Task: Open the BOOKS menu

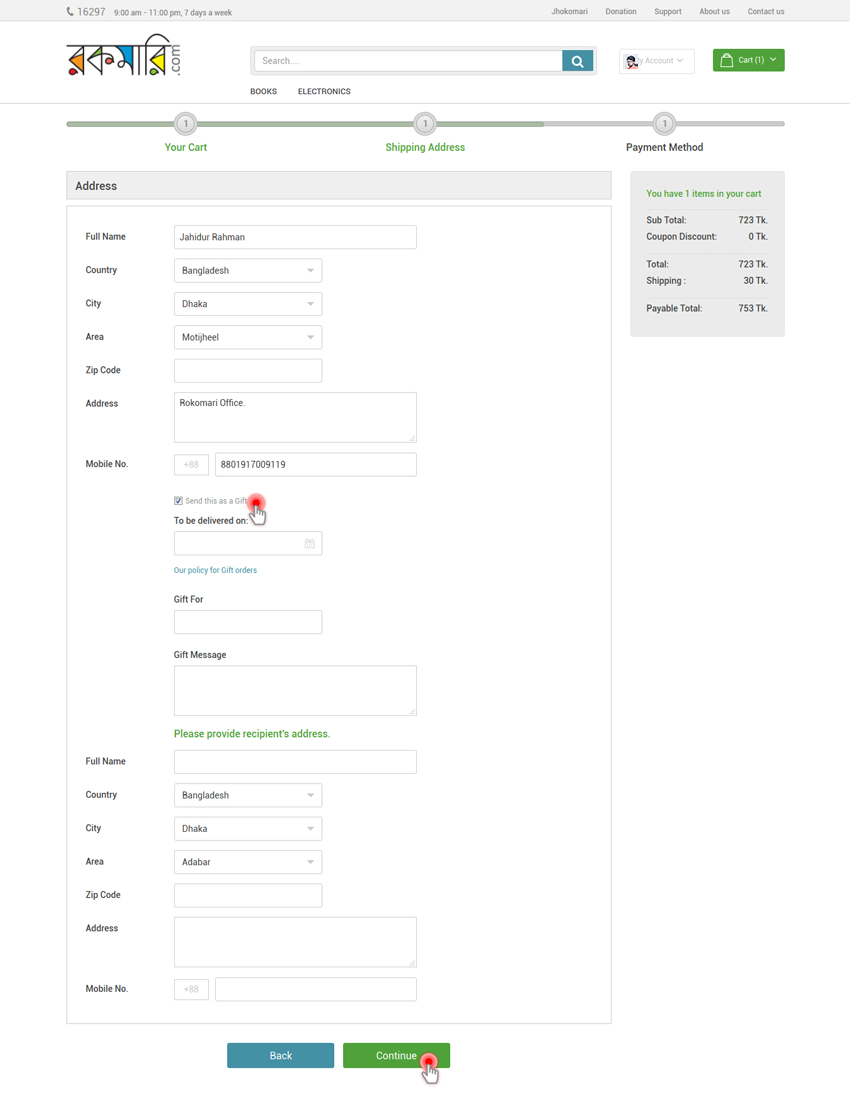Action: [263, 91]
